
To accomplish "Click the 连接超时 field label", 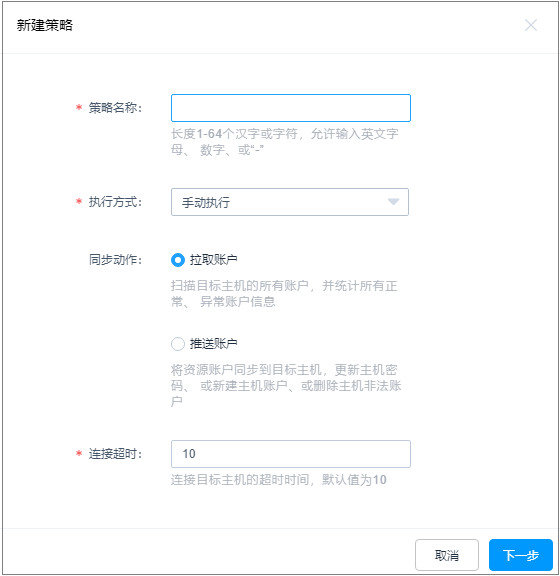I will (x=115, y=454).
